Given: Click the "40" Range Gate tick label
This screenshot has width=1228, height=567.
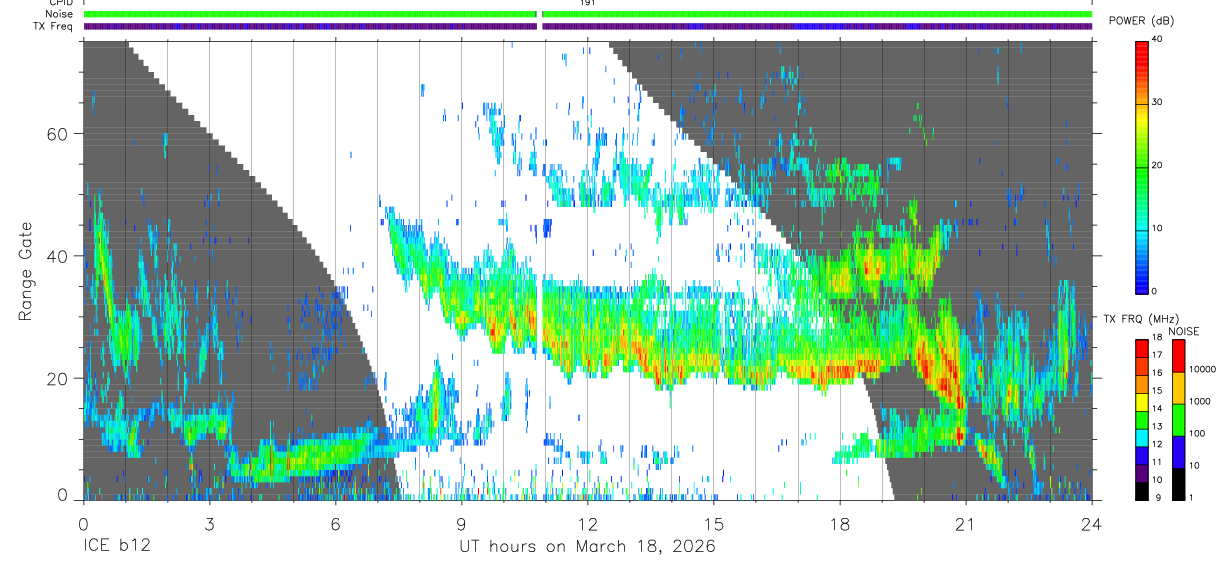Looking at the screenshot, I should coord(60,256).
